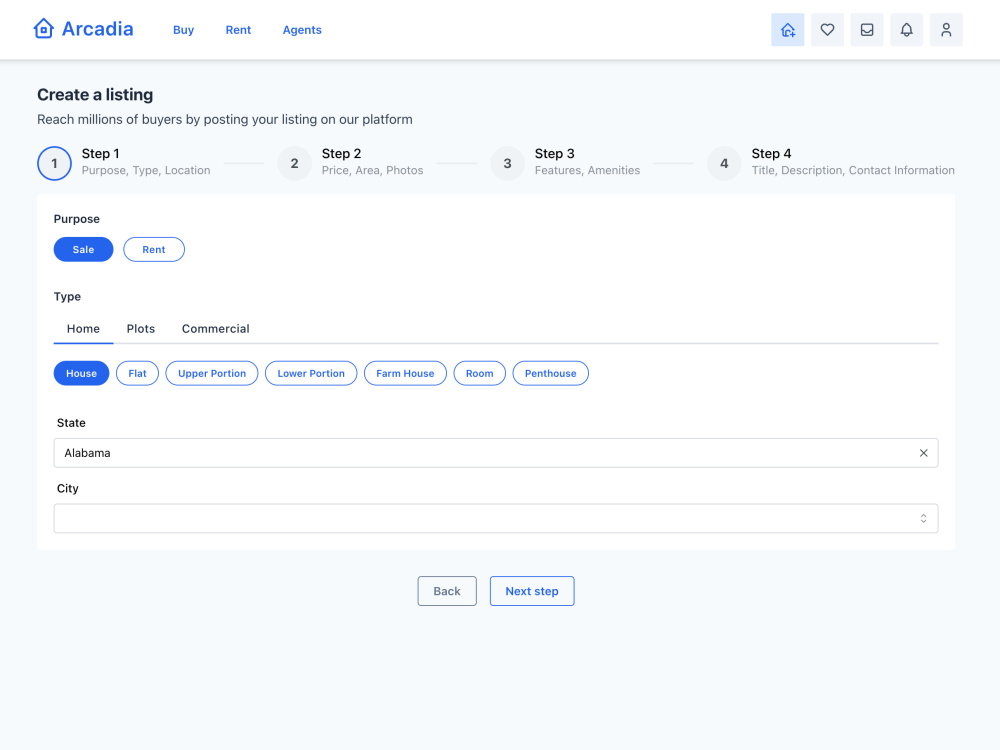The image size is (1000, 750).
Task: Click the Next step button
Action: click(532, 591)
